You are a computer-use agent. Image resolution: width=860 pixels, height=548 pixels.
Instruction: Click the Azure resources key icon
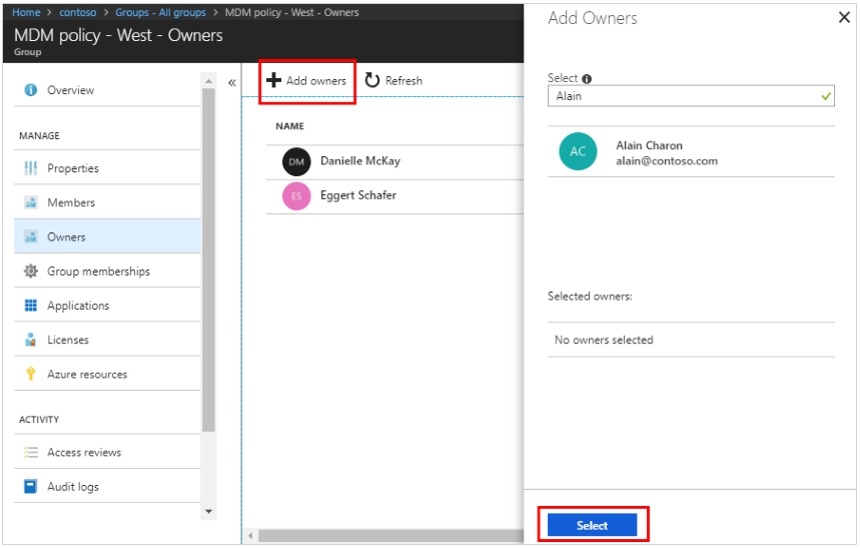30,374
